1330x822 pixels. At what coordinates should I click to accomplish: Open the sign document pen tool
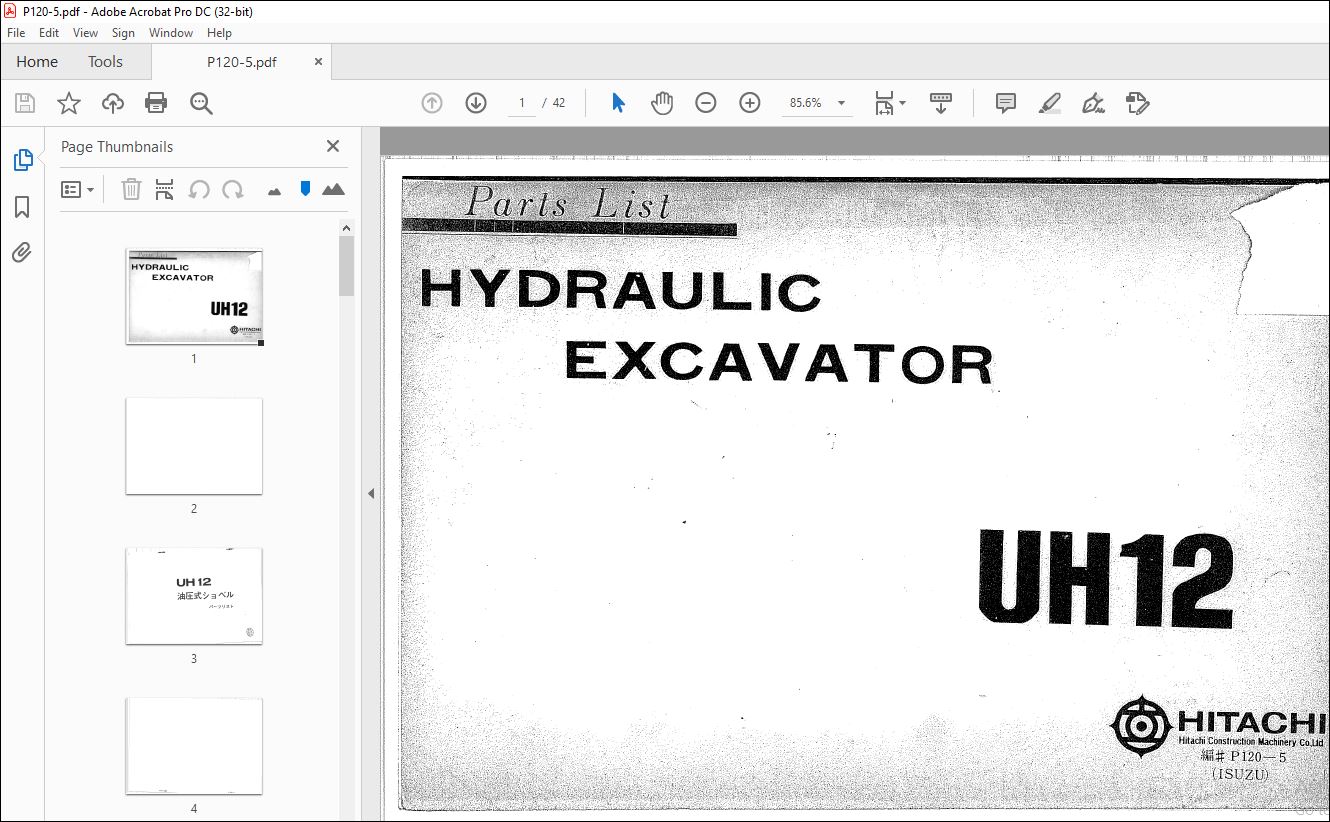(1093, 103)
